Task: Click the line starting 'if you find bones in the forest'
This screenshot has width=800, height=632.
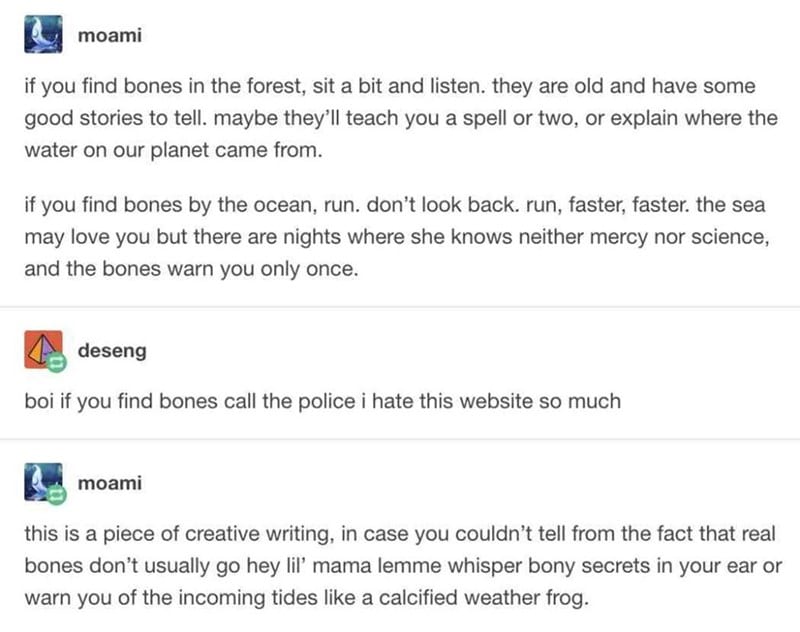Action: (390, 86)
